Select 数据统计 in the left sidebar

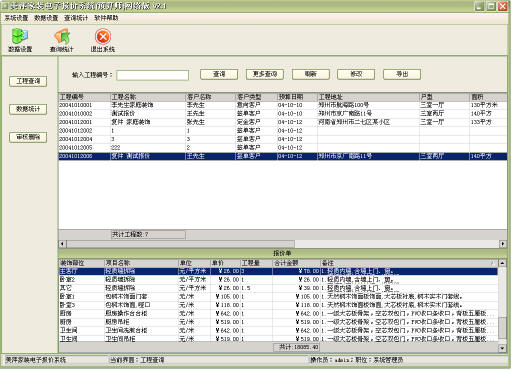pyautogui.click(x=28, y=109)
